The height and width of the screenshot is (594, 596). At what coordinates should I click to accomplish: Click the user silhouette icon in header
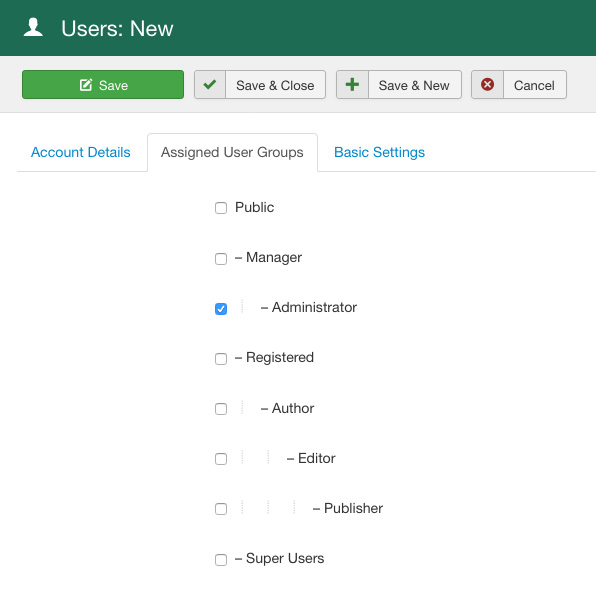pyautogui.click(x=33, y=27)
